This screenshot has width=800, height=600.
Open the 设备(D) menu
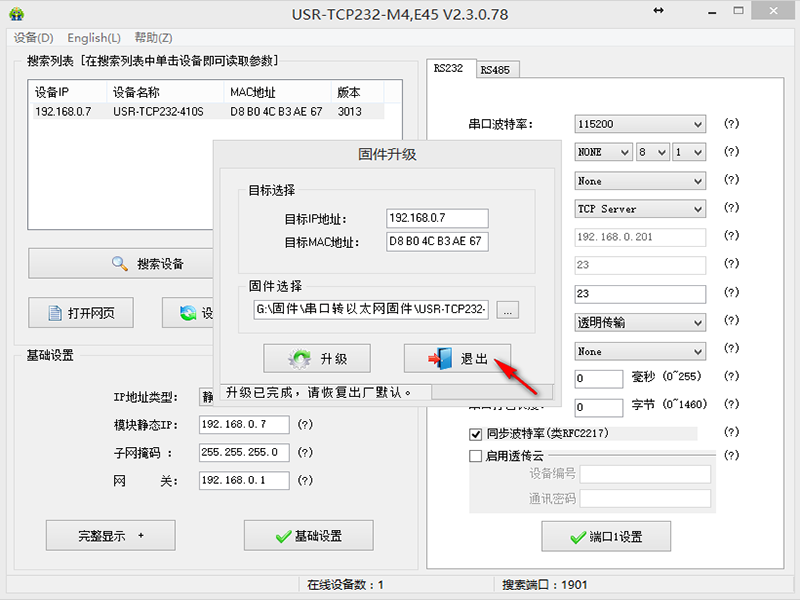[34, 38]
